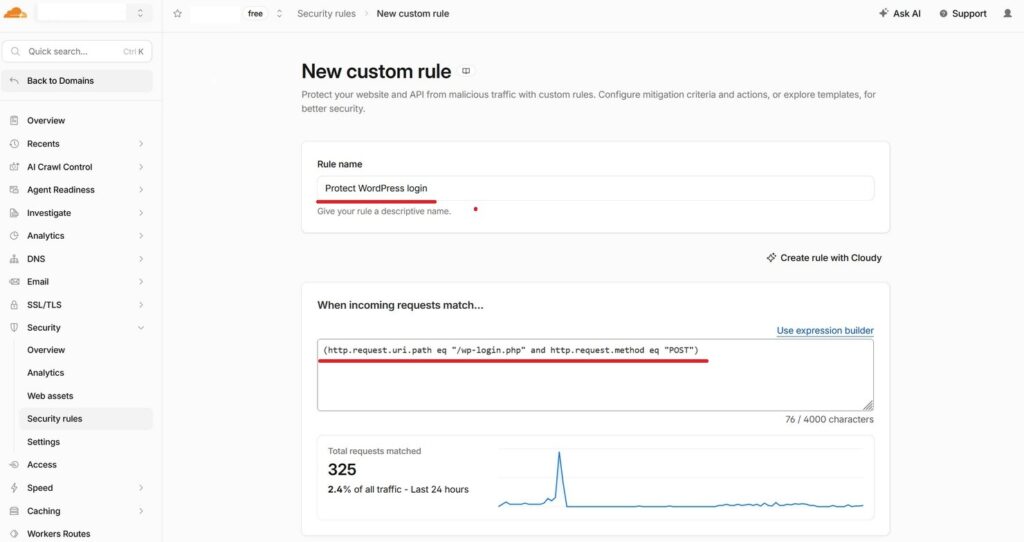Click the Analytics pie chart icon
The width and height of the screenshot is (1024, 542).
pyautogui.click(x=14, y=236)
